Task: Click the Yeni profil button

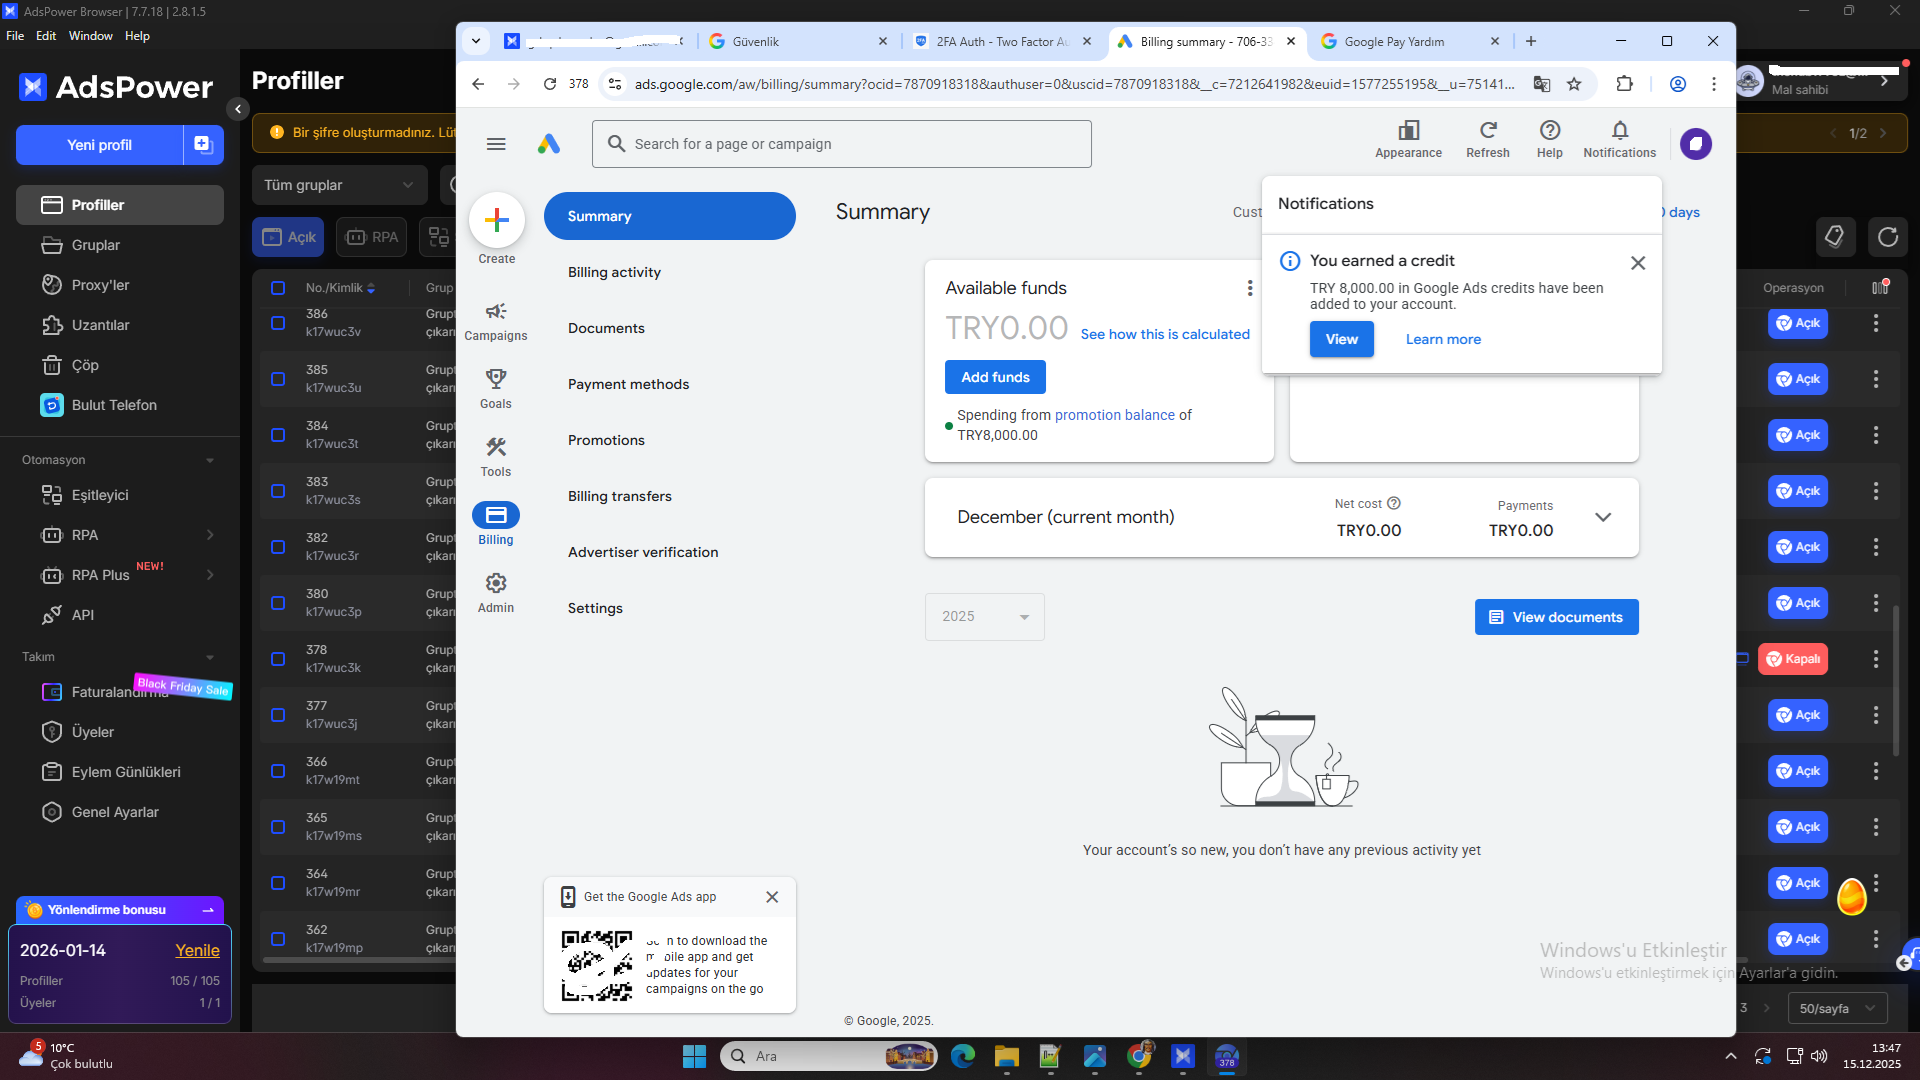Action: [99, 145]
